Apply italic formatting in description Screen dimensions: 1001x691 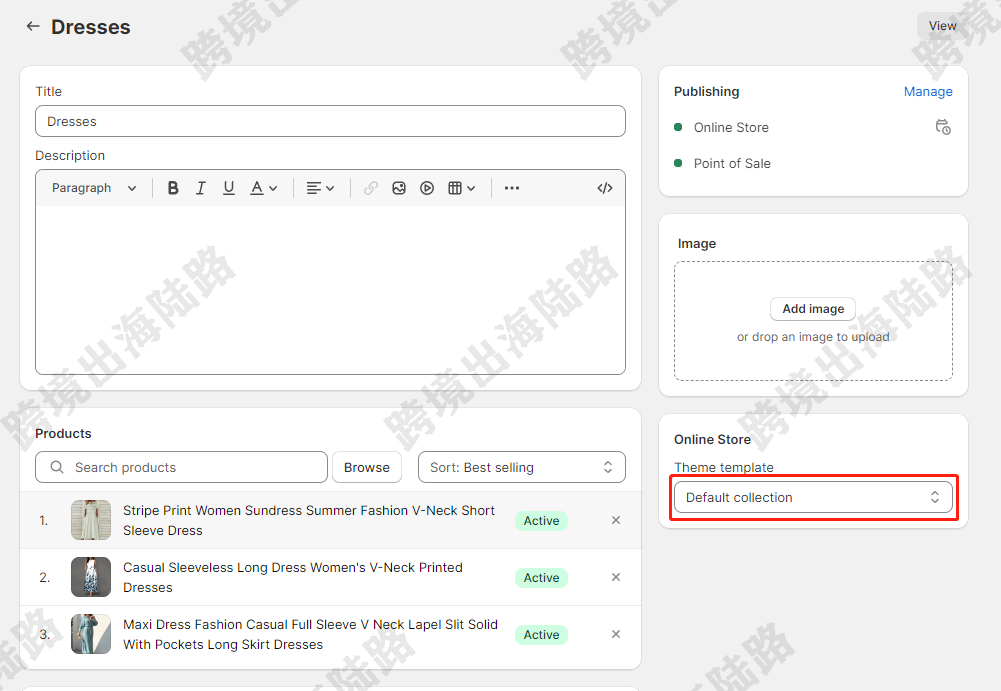pos(201,188)
